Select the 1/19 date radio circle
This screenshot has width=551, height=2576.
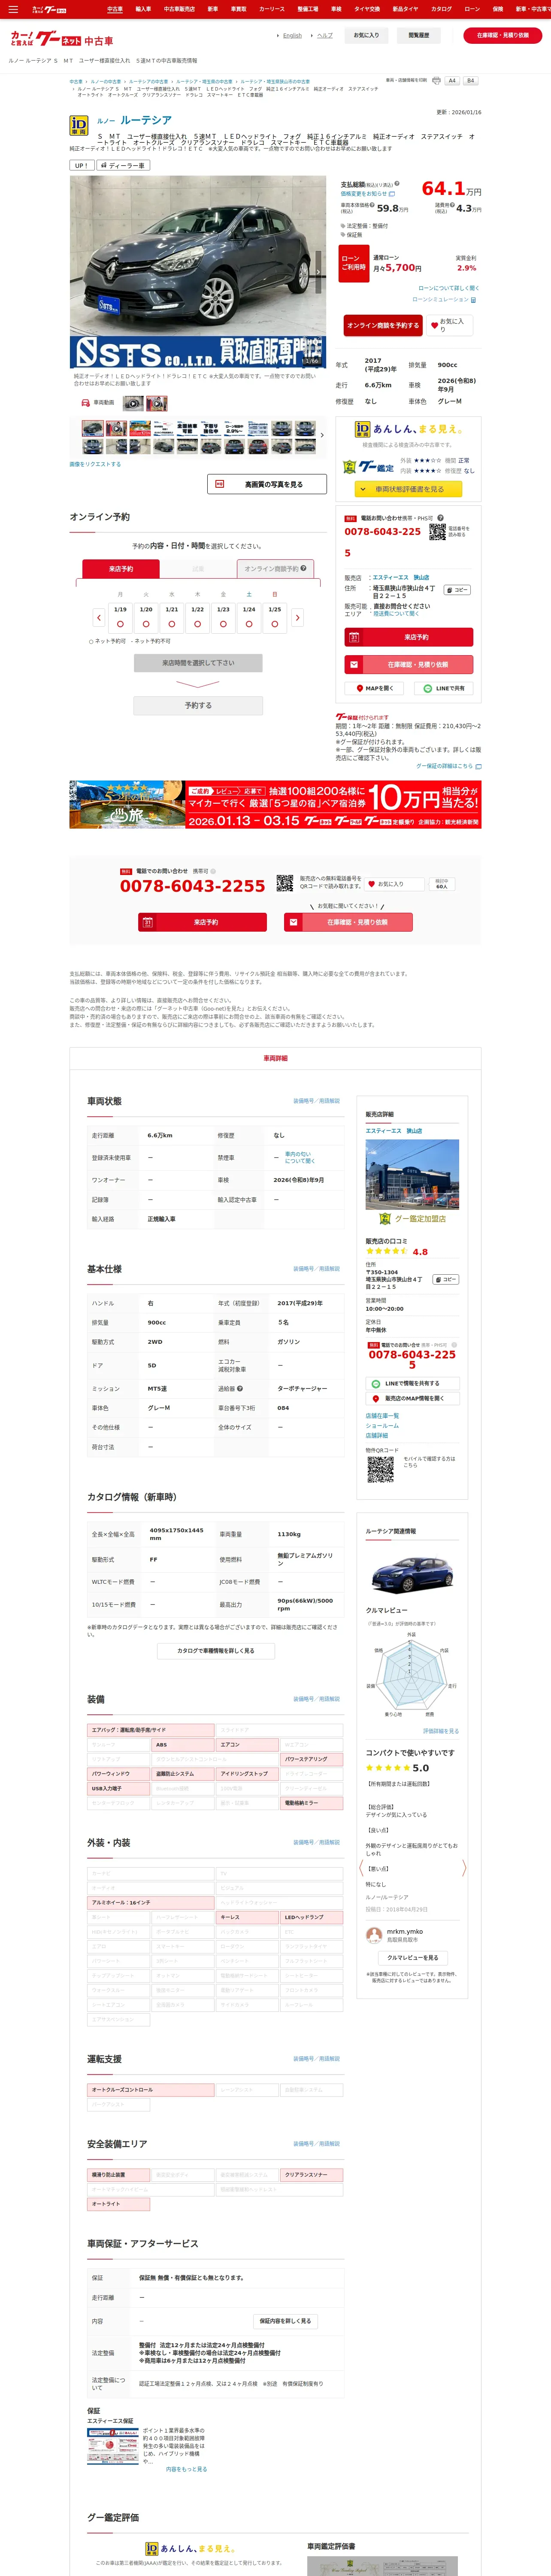120,623
